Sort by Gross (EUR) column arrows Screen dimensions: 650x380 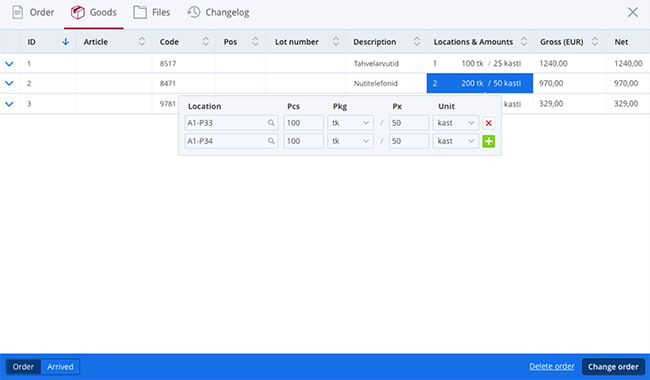point(595,41)
